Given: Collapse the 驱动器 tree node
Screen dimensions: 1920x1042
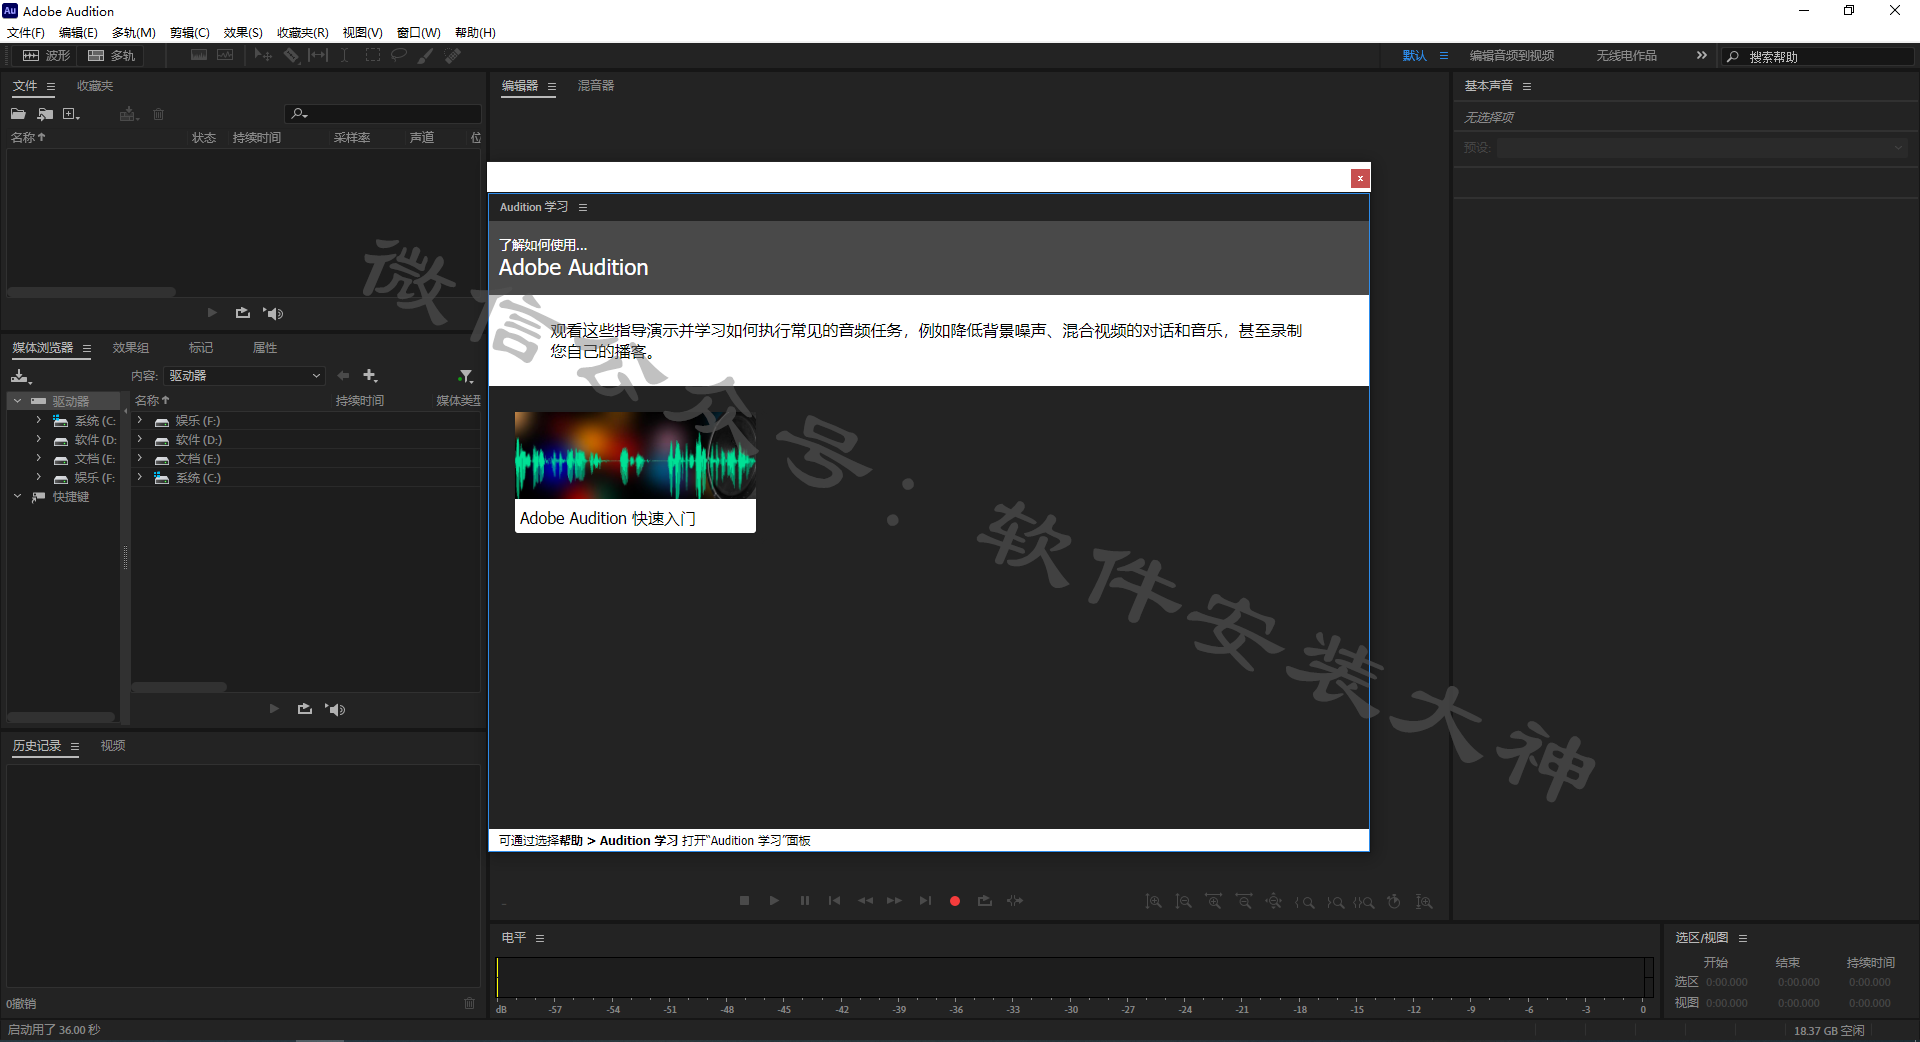Looking at the screenshot, I should (17, 401).
